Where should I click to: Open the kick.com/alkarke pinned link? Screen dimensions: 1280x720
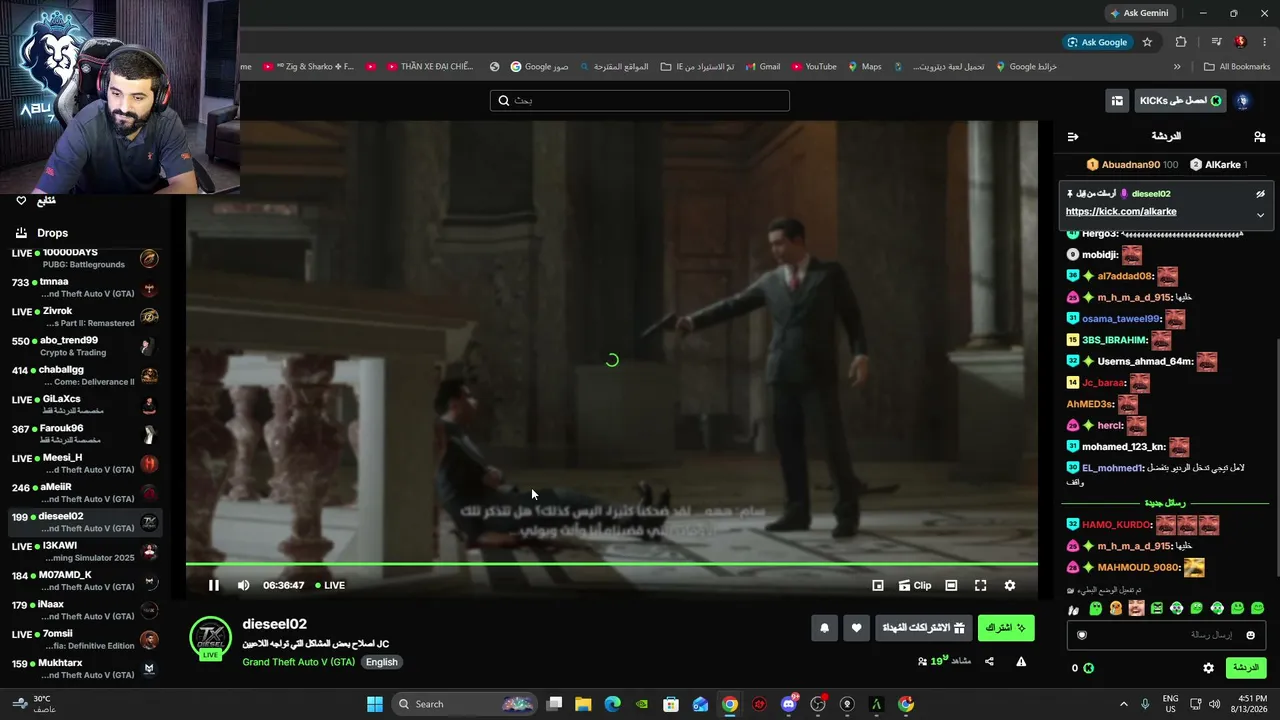(1121, 212)
